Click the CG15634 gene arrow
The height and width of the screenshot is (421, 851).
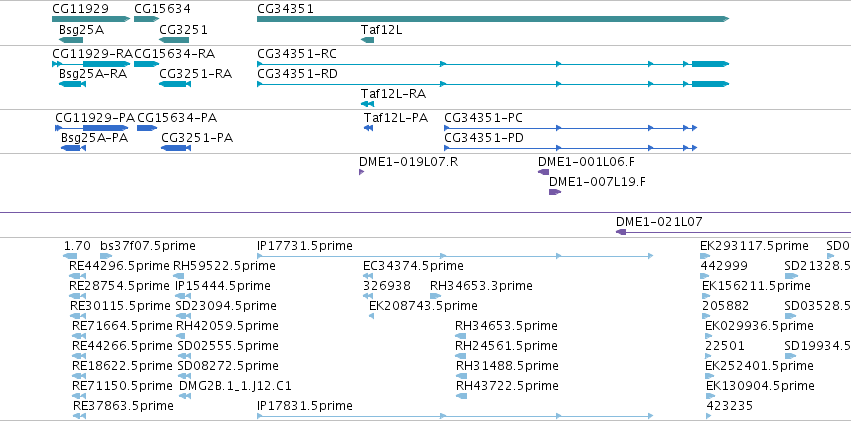pos(147,19)
